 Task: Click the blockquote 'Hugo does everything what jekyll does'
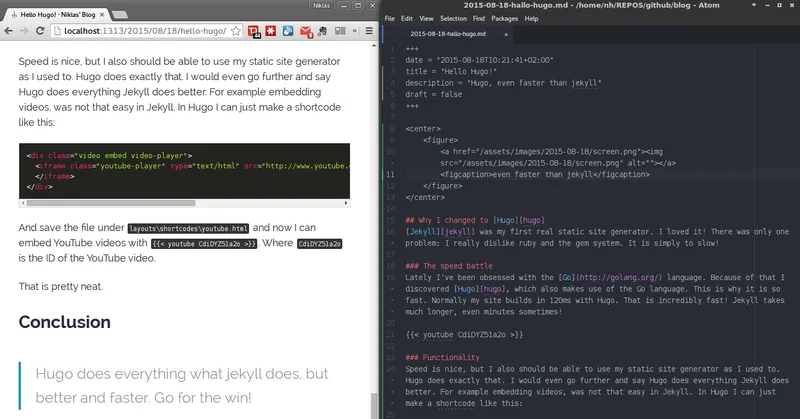point(182,385)
